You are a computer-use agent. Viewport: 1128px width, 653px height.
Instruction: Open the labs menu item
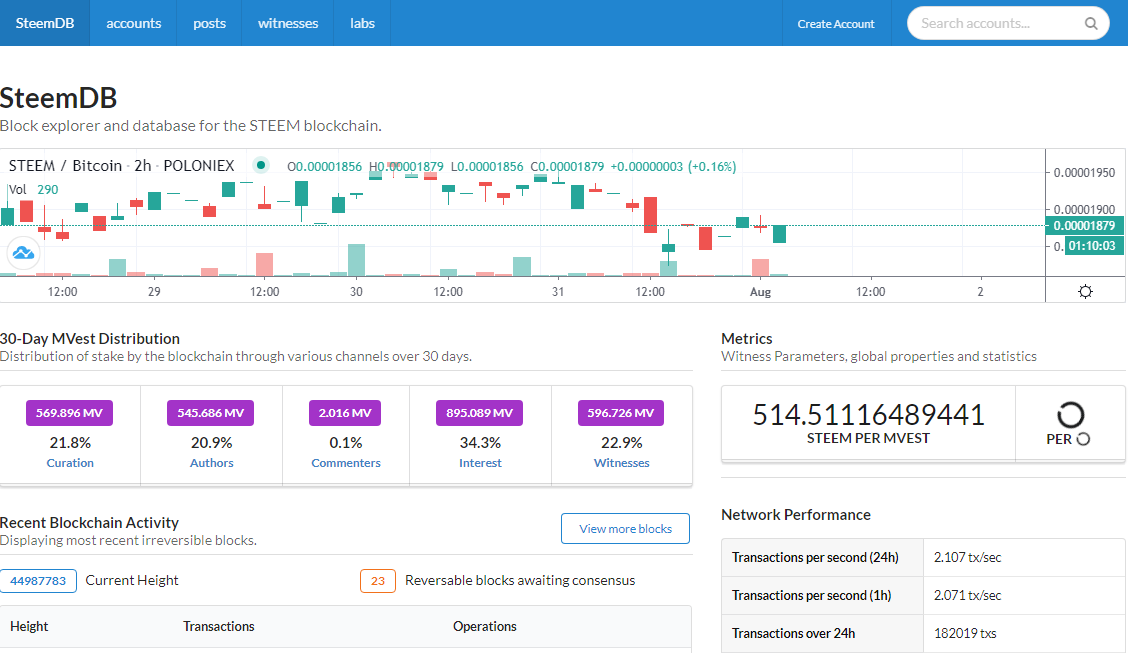tap(362, 23)
